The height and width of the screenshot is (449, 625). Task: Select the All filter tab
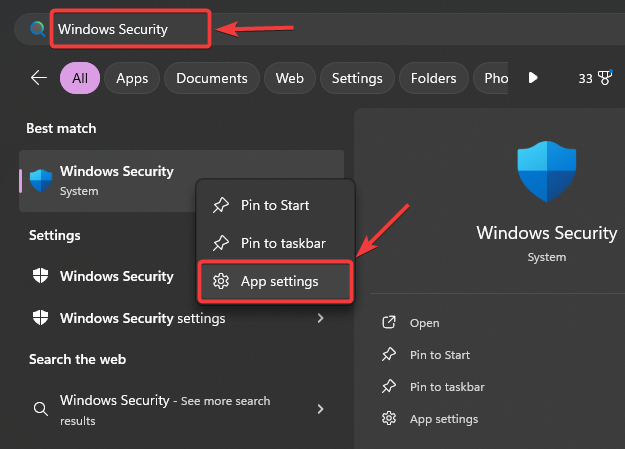(x=80, y=78)
